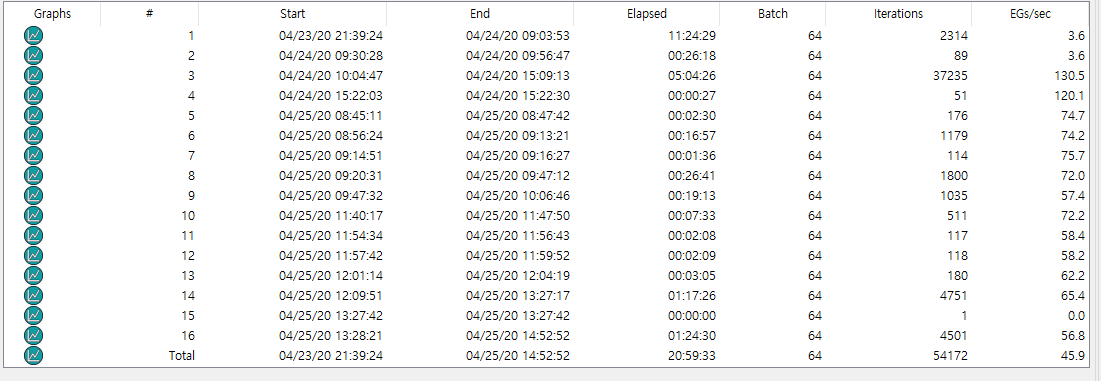The height and width of the screenshot is (388, 1105).
Task: Open the graph icon for session 10
Action: tap(33, 215)
